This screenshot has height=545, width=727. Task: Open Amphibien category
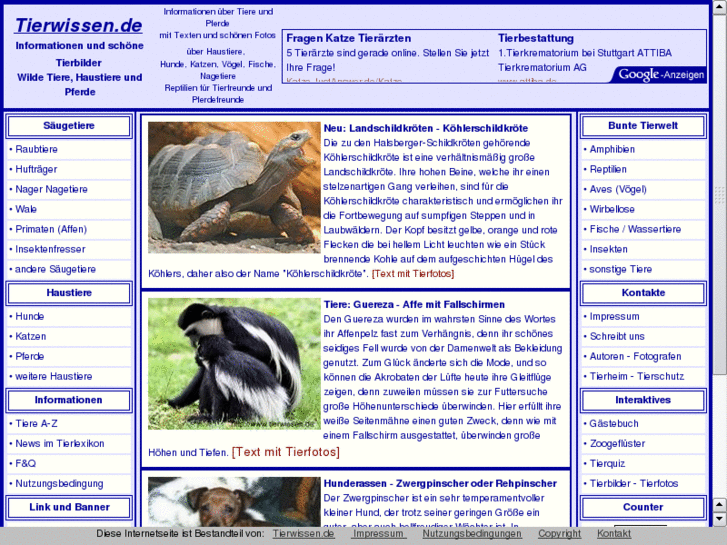pyautogui.click(x=612, y=149)
